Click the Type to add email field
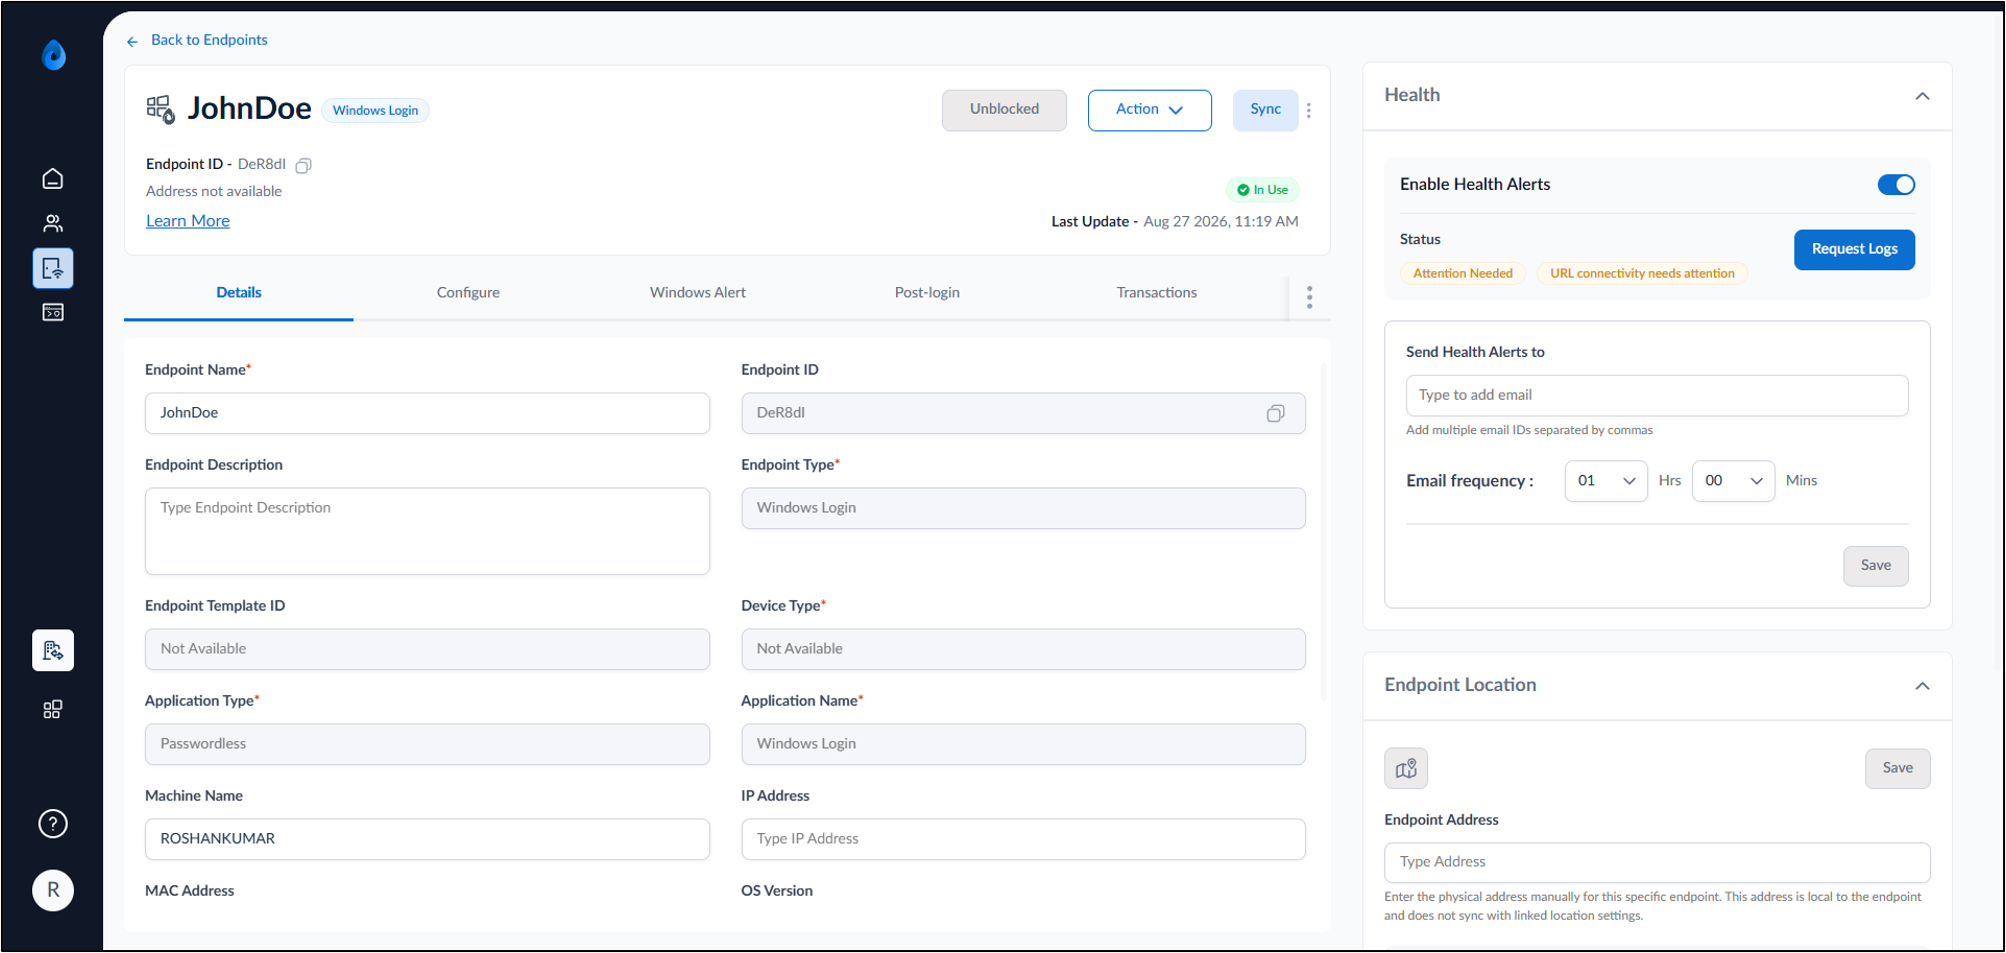 (1656, 396)
